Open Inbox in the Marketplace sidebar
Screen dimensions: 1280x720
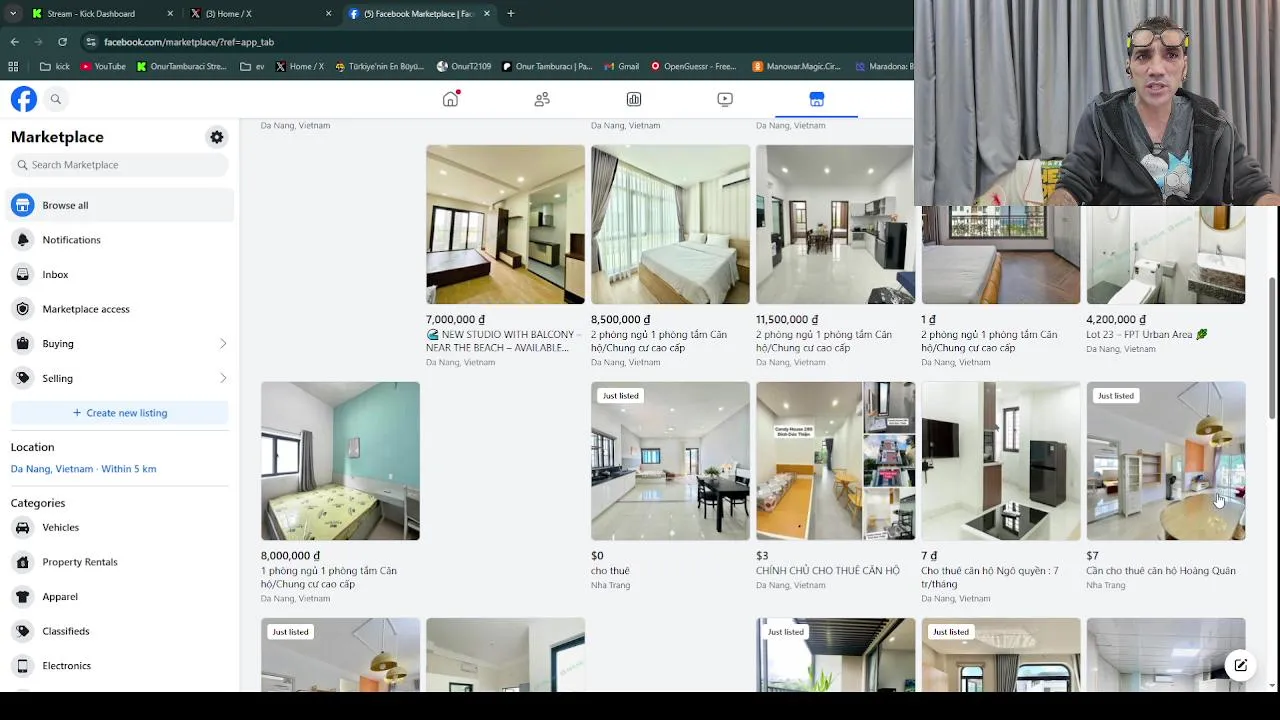pyautogui.click(x=120, y=274)
